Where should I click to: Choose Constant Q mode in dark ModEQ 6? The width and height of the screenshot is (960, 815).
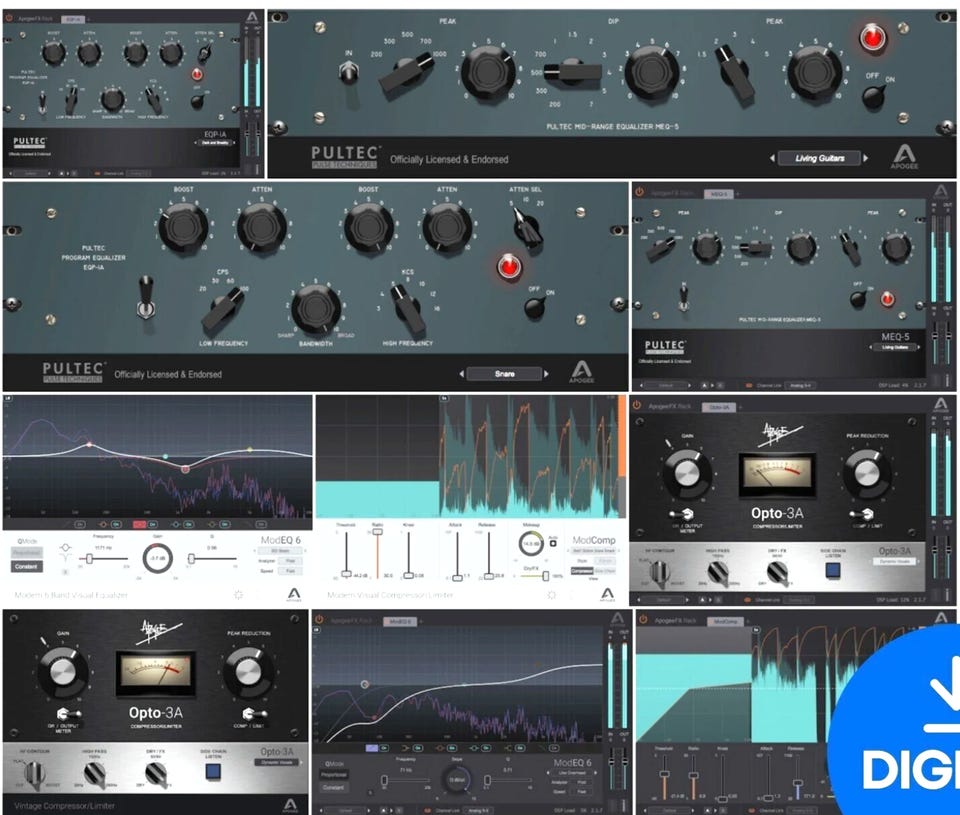(334, 787)
